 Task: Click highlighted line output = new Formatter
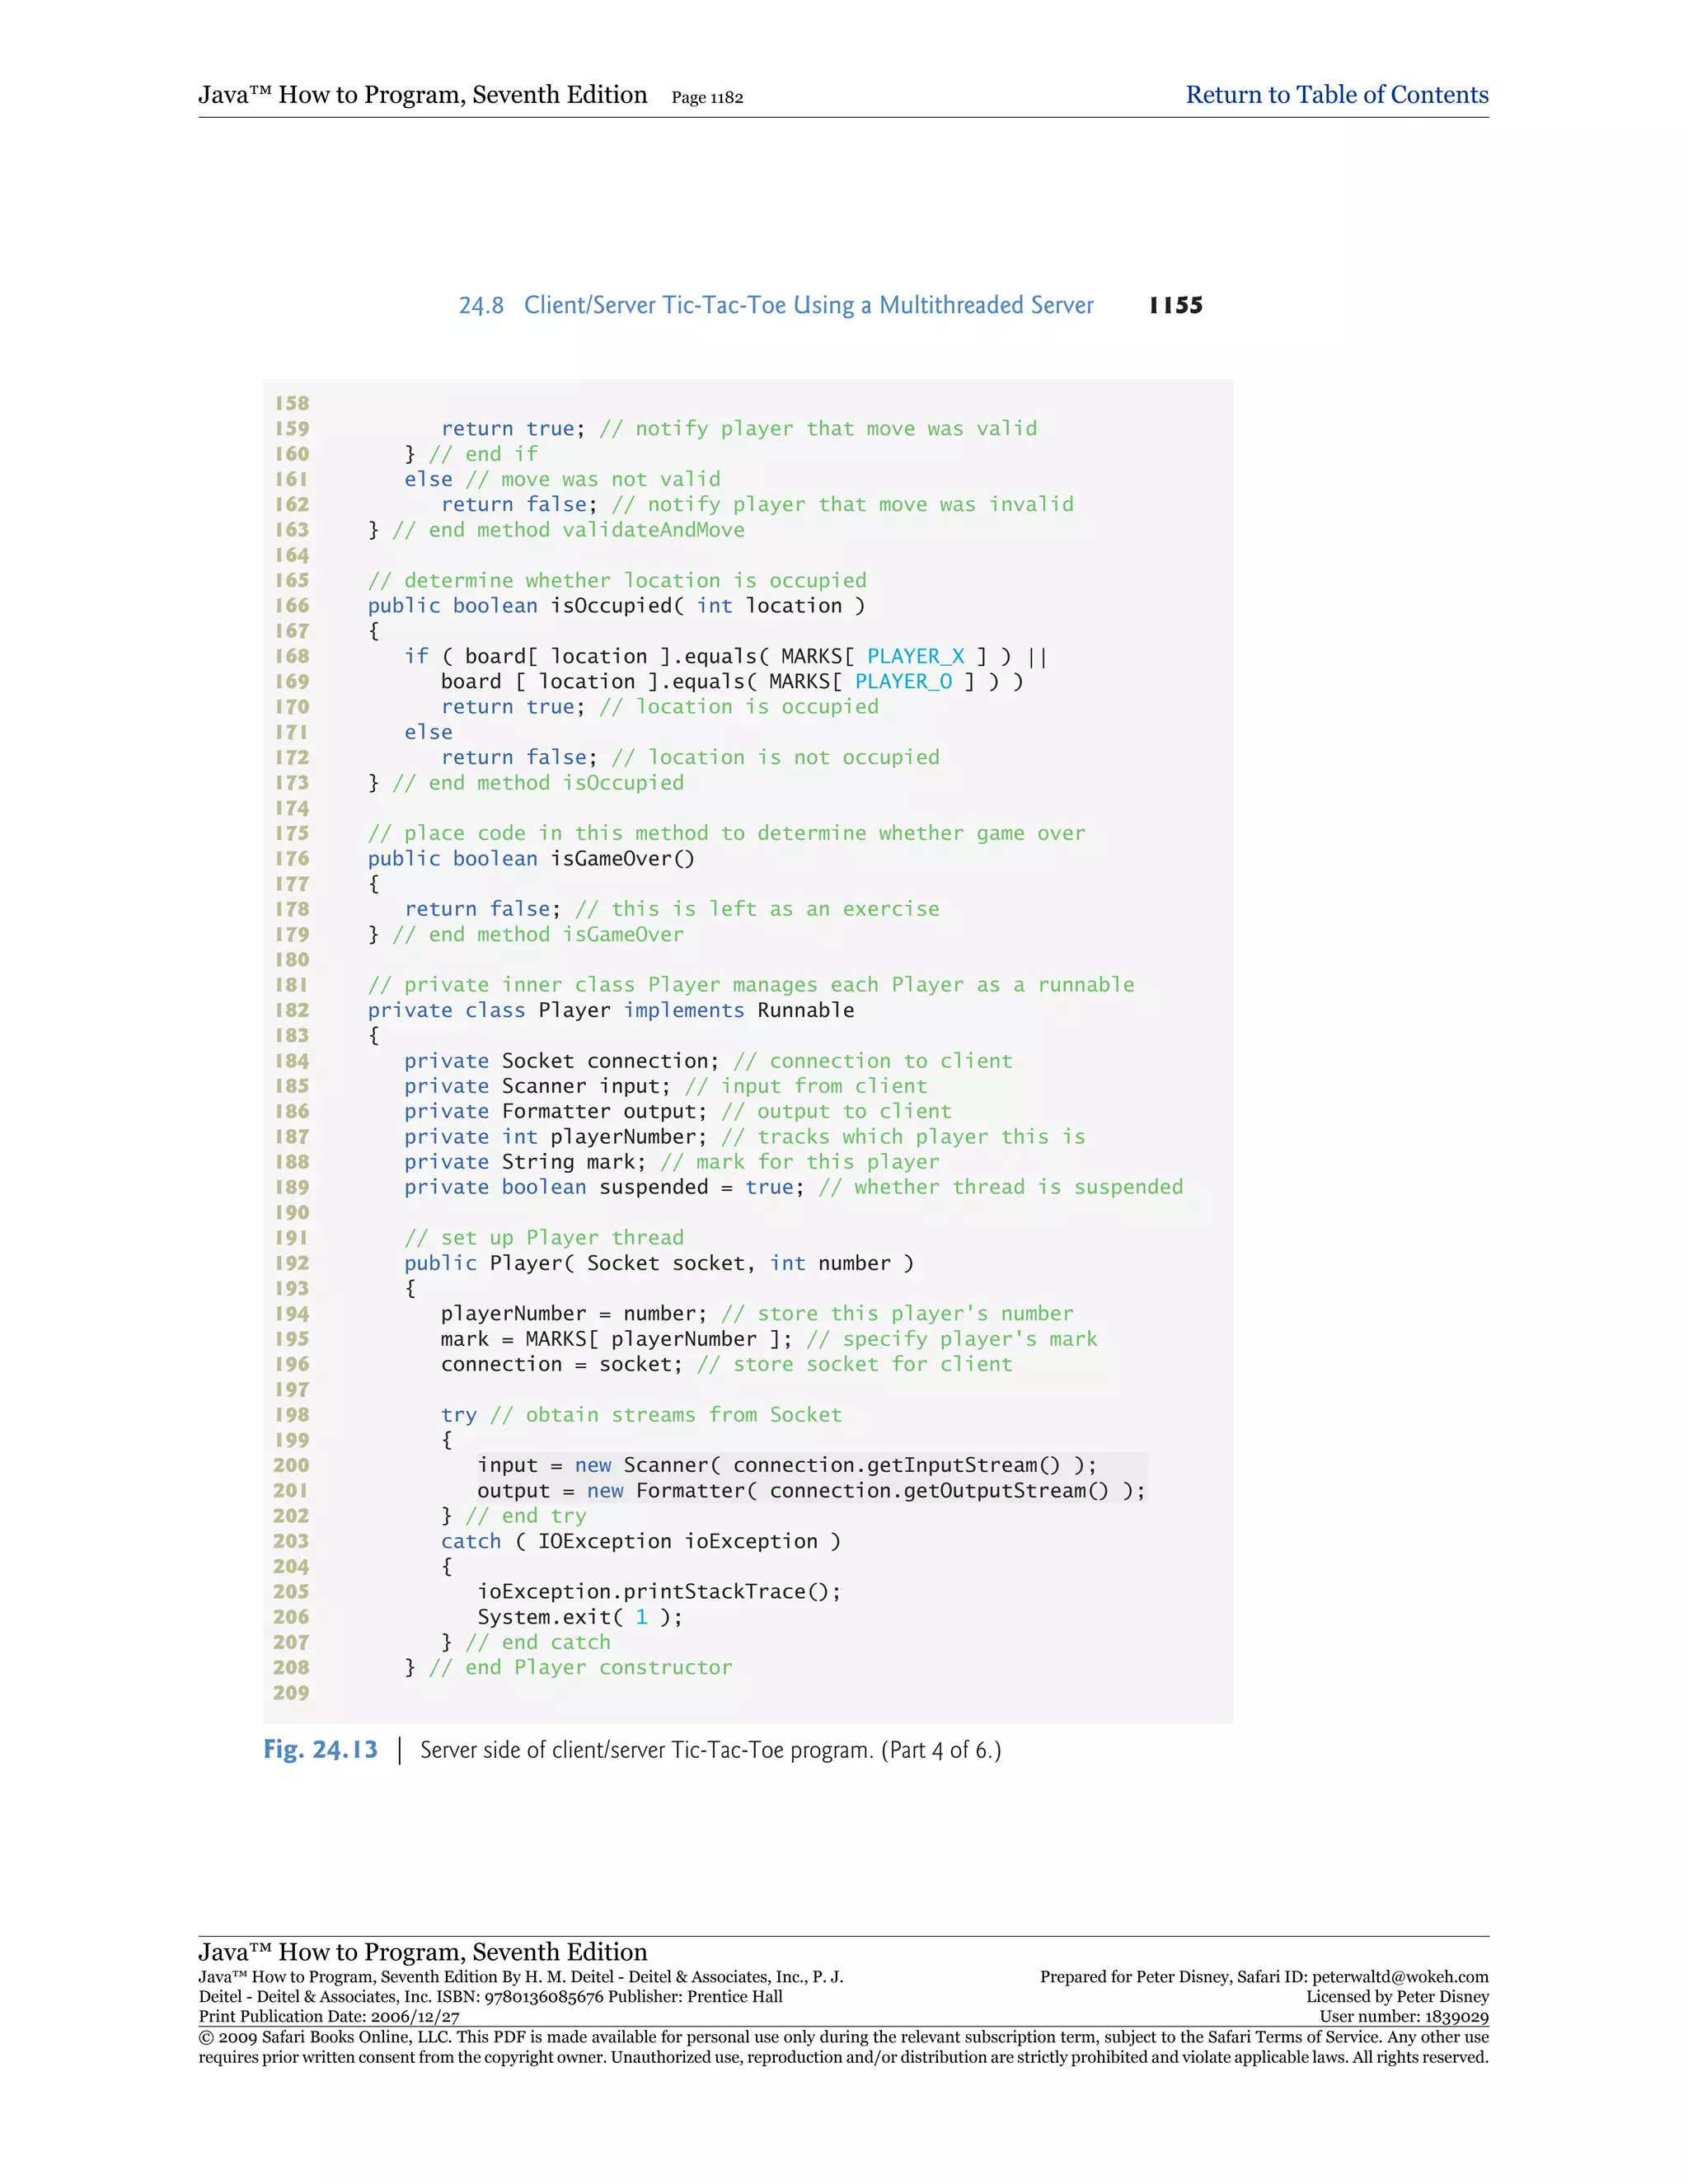[810, 1491]
